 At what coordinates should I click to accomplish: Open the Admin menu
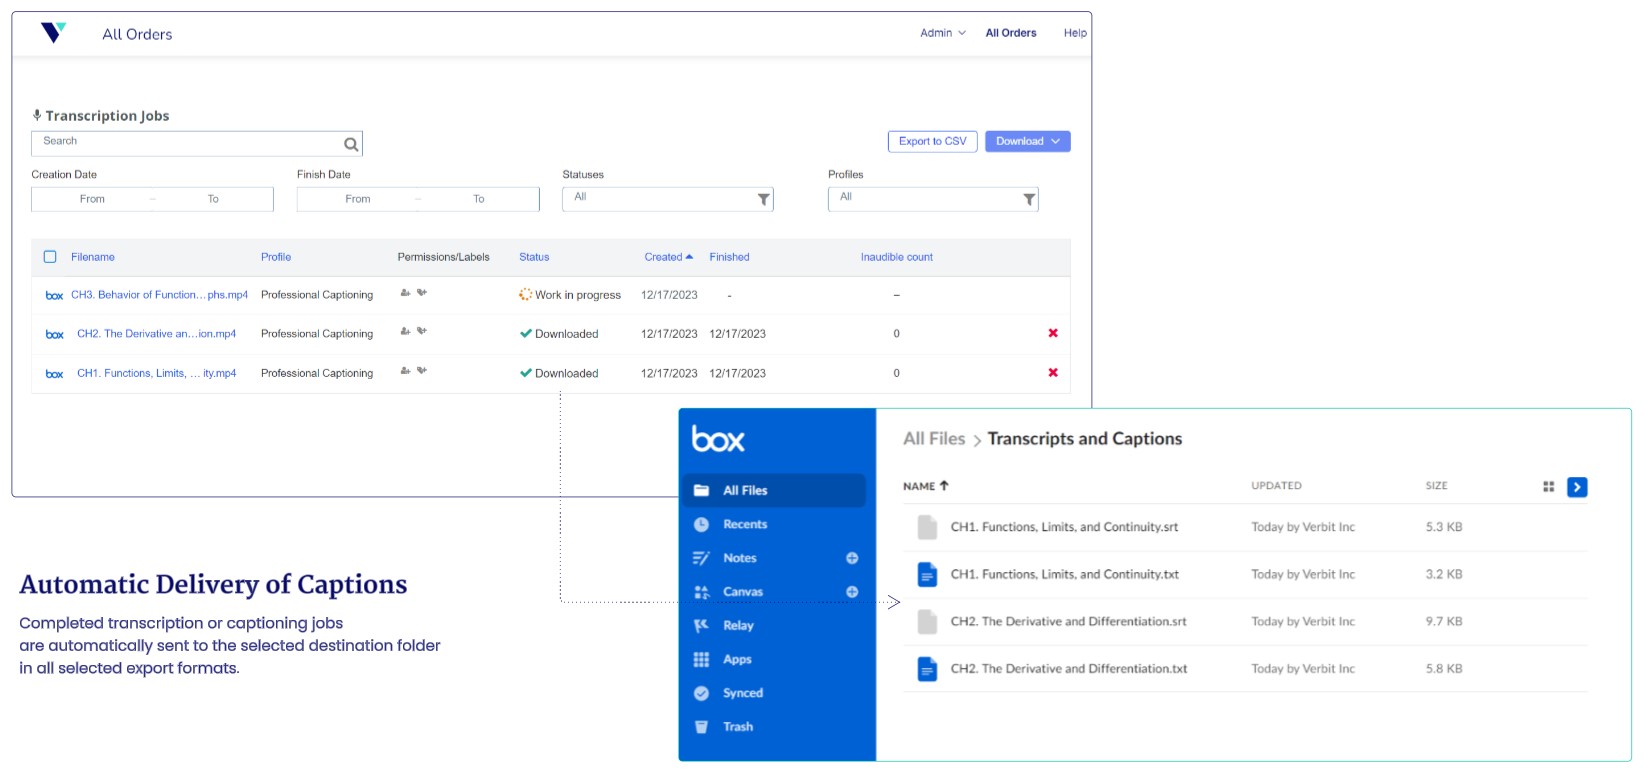(x=942, y=33)
